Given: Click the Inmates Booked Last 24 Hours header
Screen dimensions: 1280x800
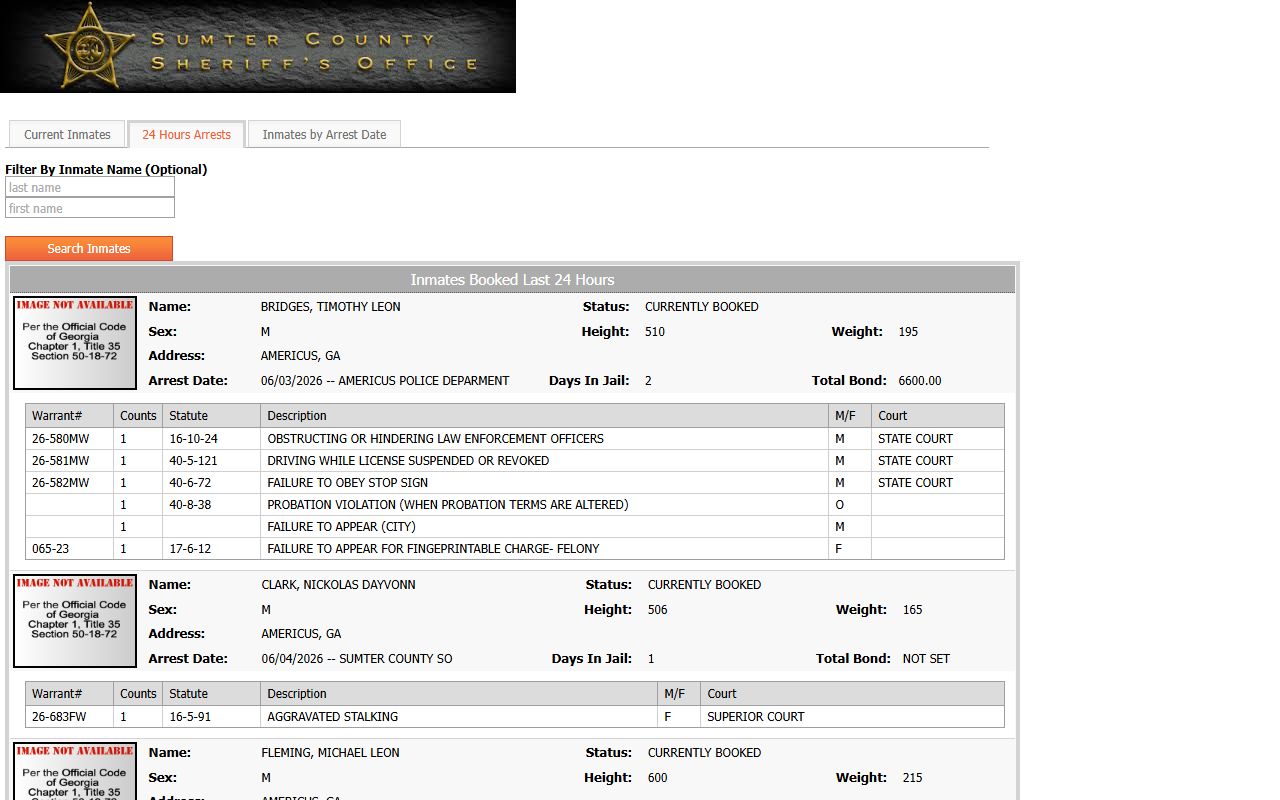Looking at the screenshot, I should [512, 280].
